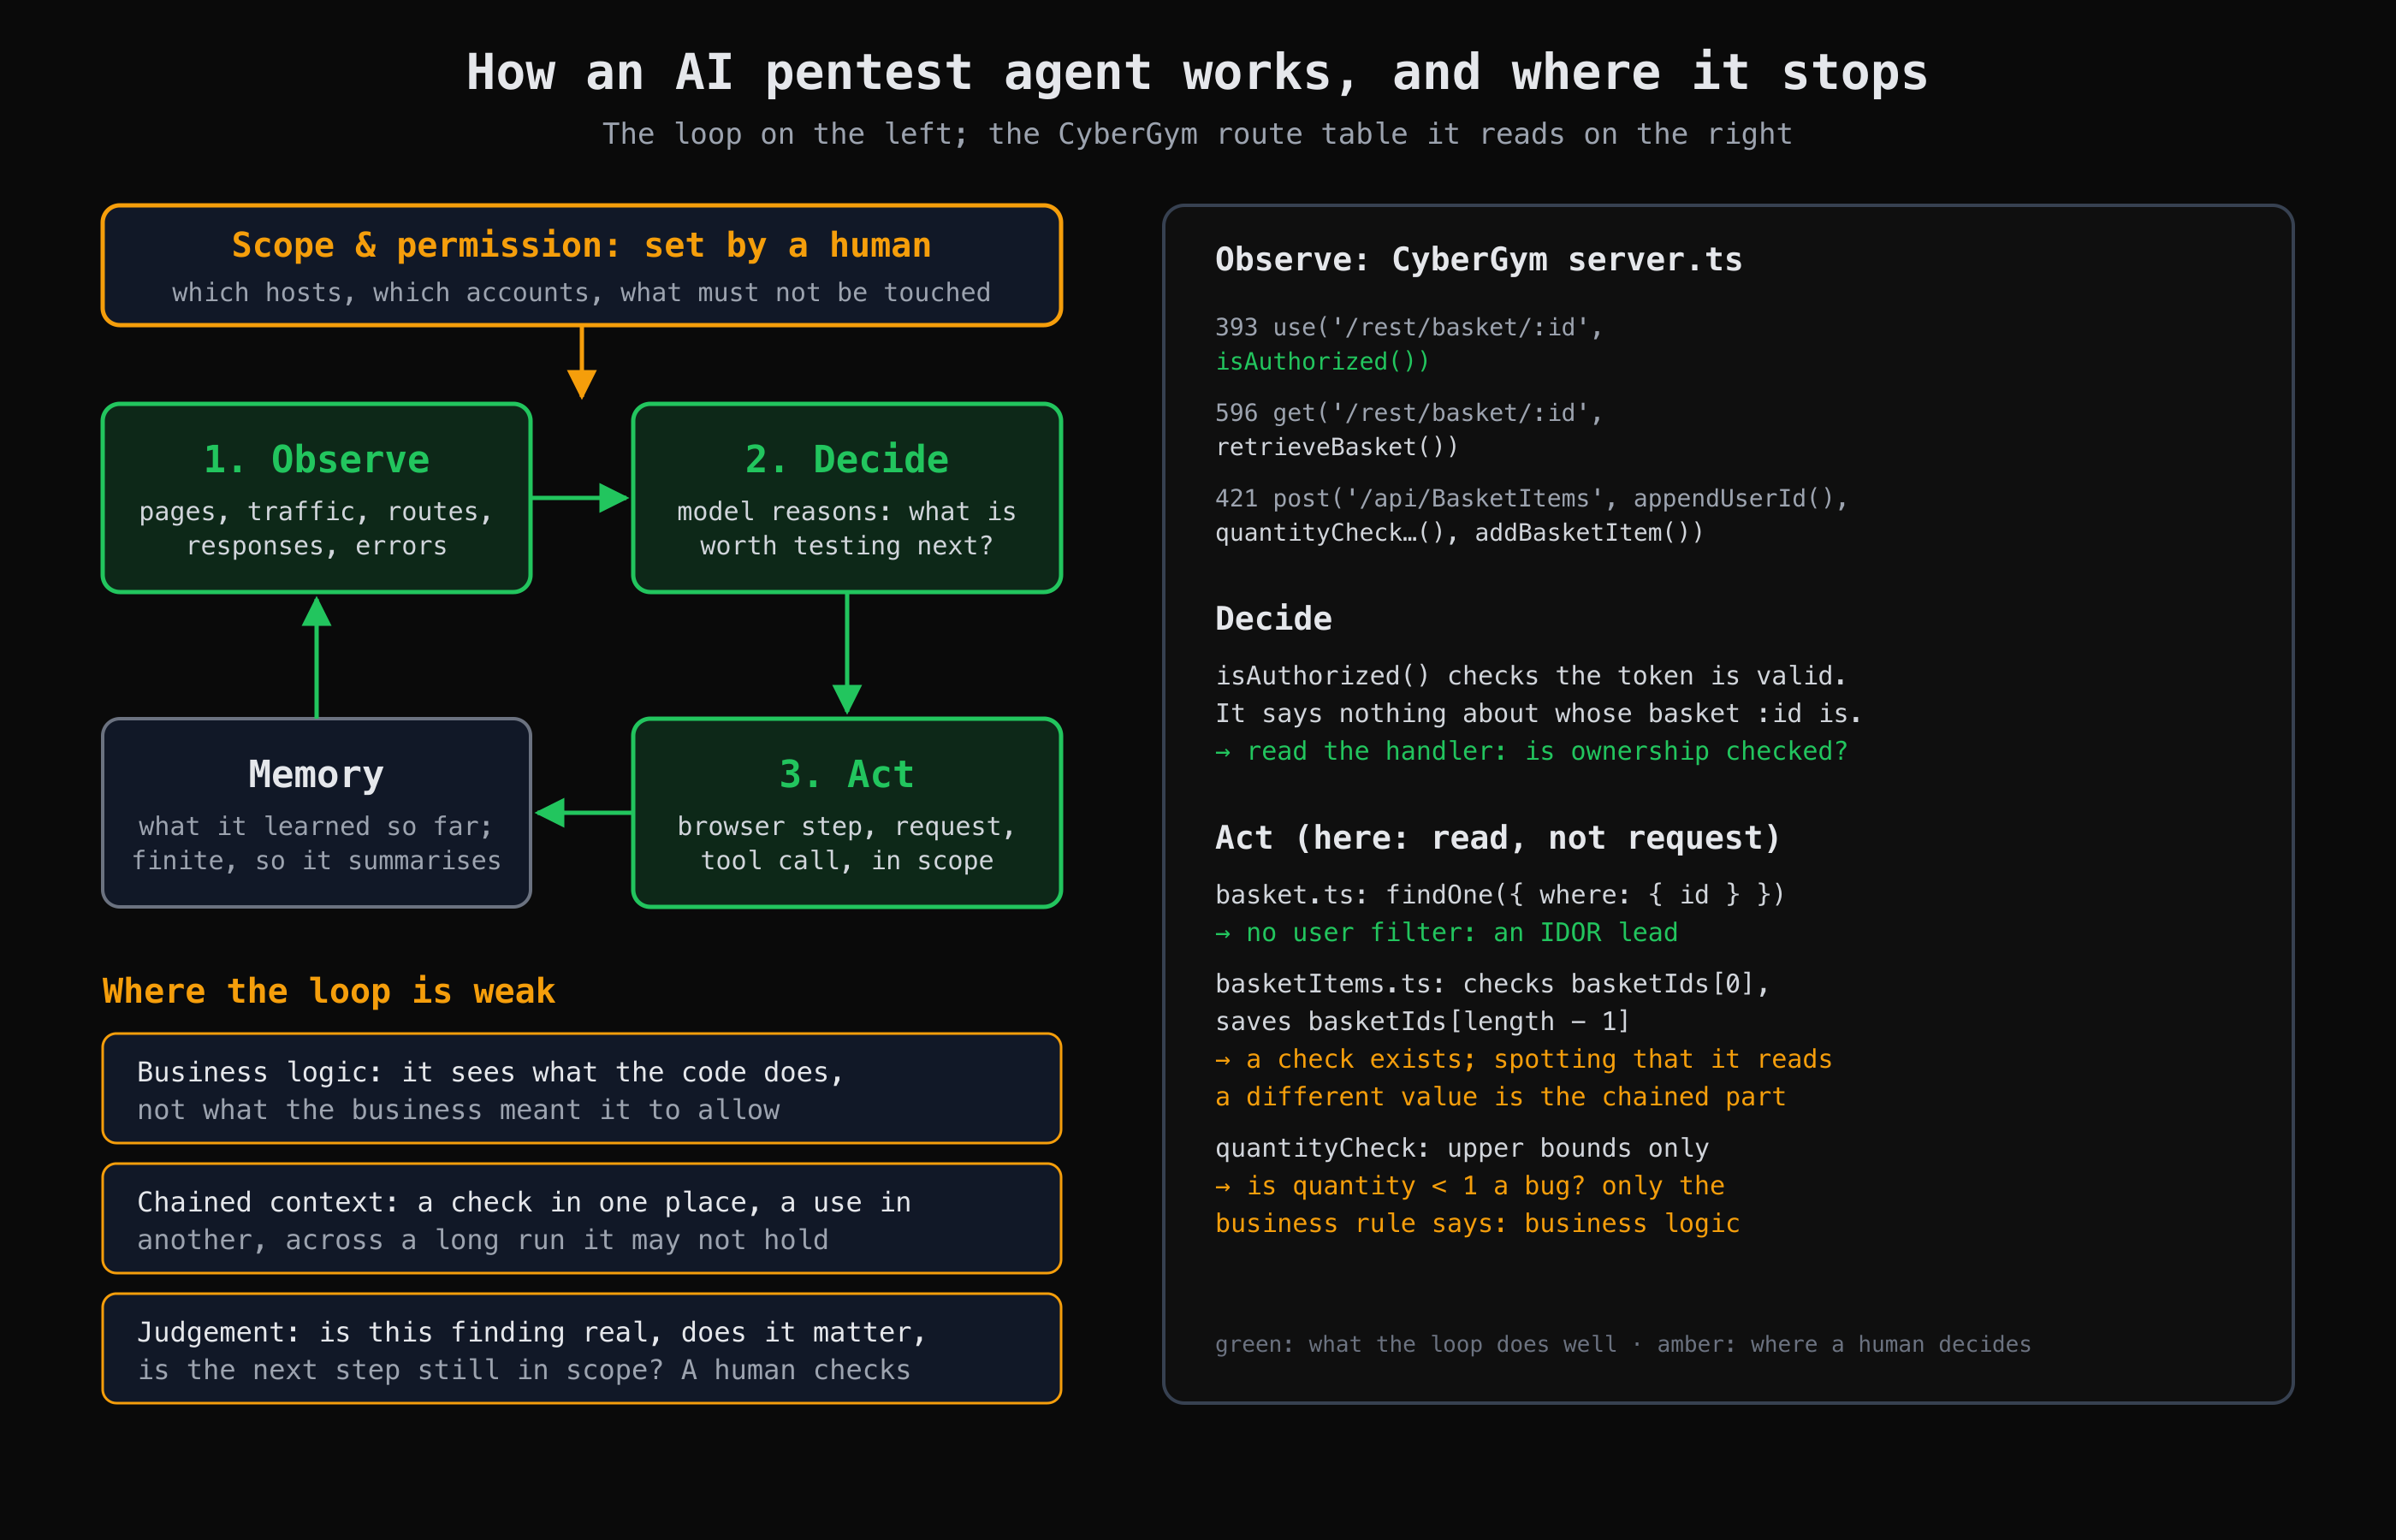Click 'isAuthorized() checks the token is valid.'

1531,676
